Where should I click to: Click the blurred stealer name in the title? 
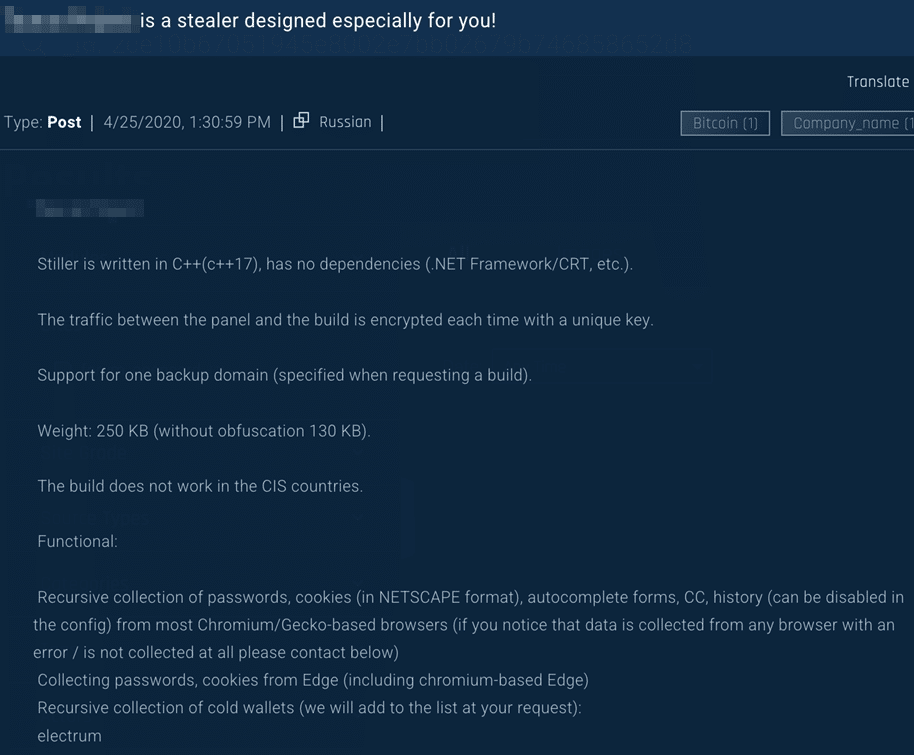click(x=70, y=20)
